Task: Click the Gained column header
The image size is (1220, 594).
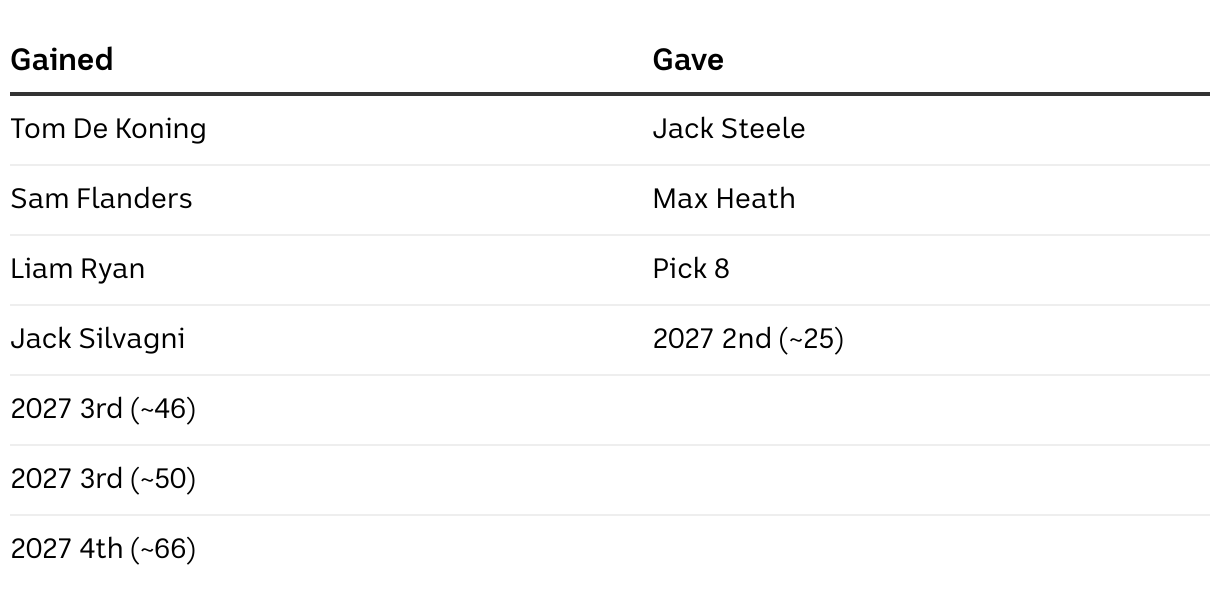Action: (61, 60)
